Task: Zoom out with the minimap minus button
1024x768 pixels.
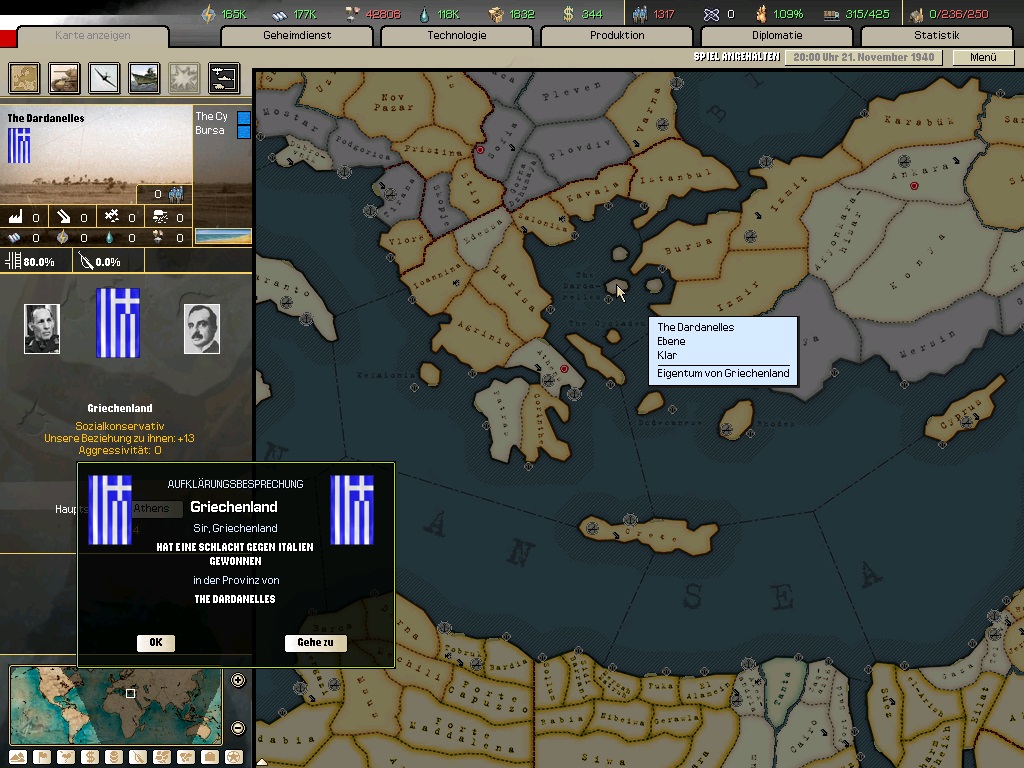Action: coord(238,727)
